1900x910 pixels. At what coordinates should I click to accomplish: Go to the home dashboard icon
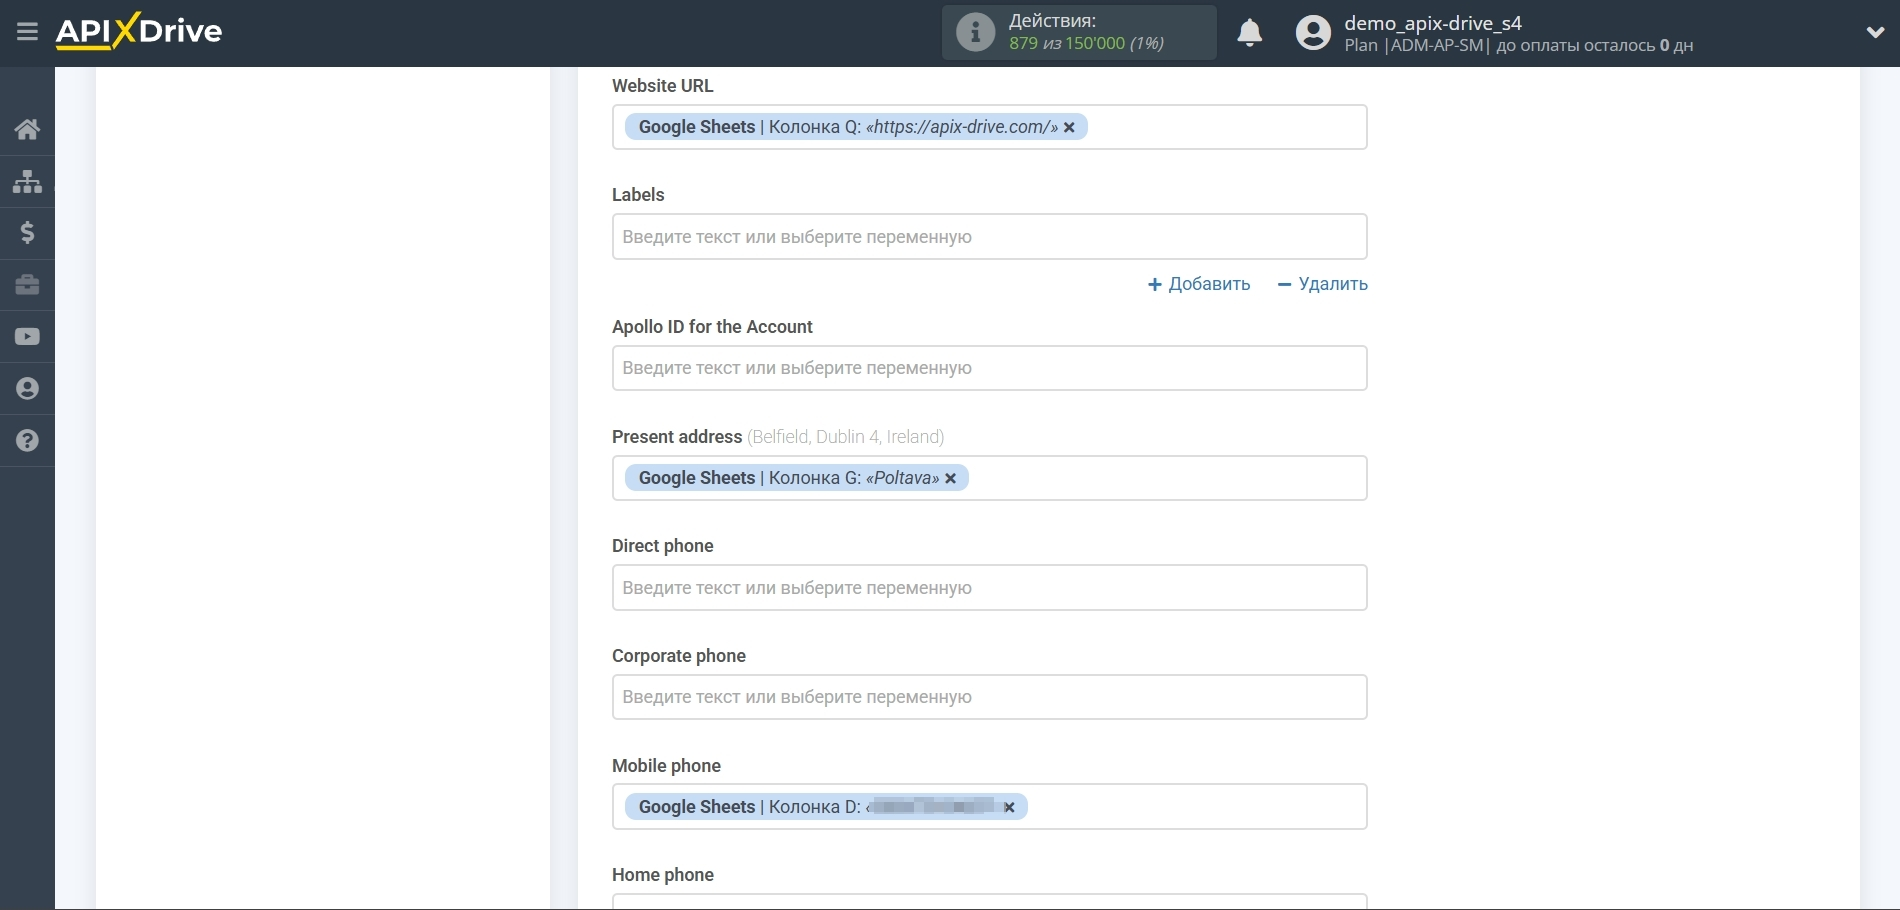point(27,129)
